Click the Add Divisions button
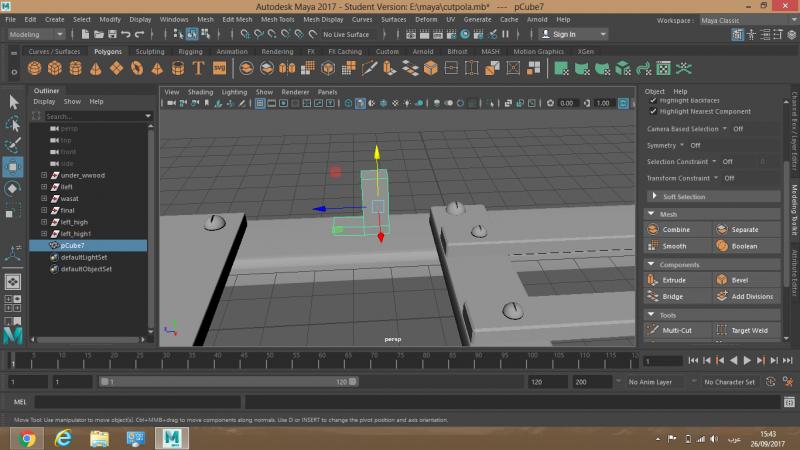 point(746,296)
